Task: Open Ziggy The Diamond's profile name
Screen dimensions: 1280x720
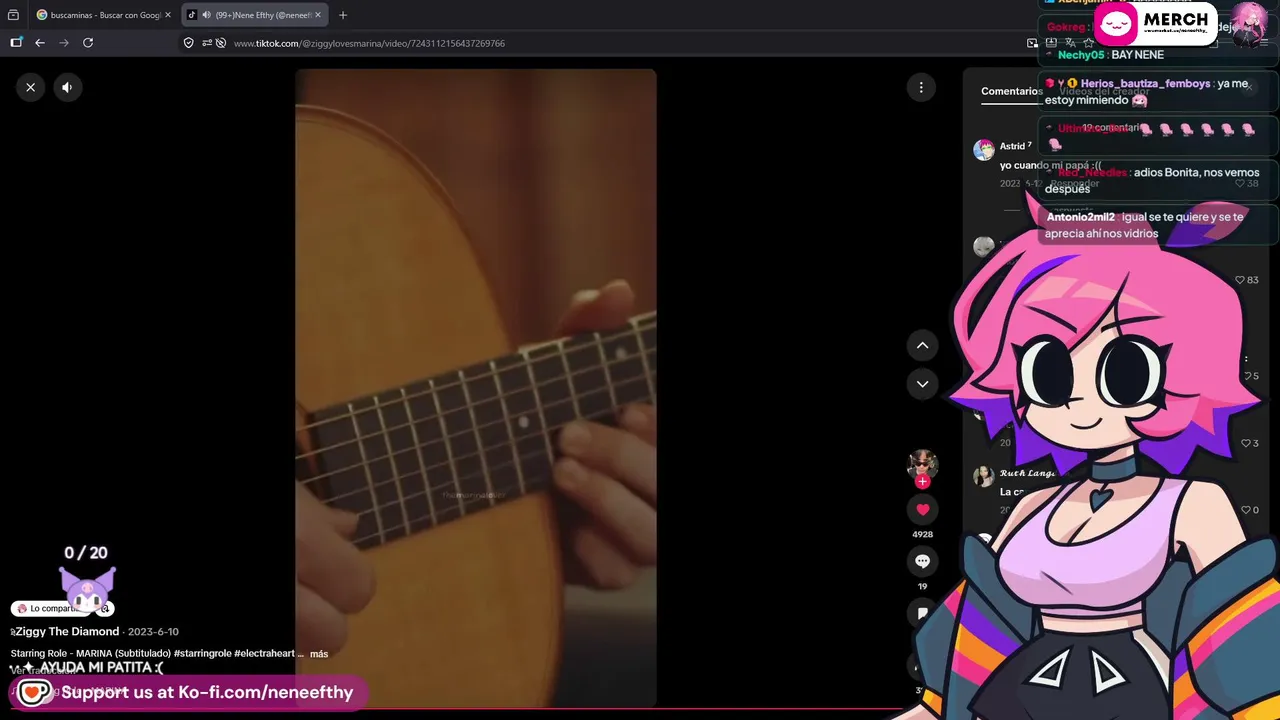Action: click(66, 632)
